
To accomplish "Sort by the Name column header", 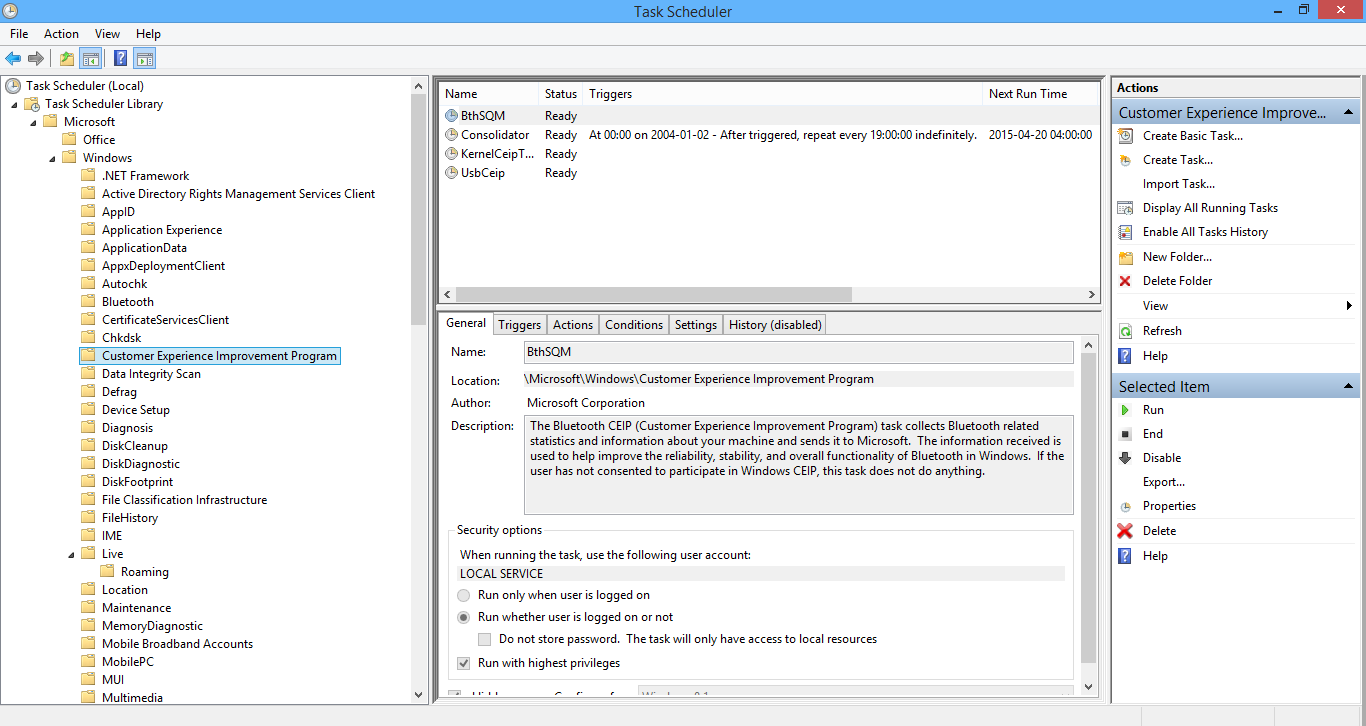I will click(x=490, y=94).
